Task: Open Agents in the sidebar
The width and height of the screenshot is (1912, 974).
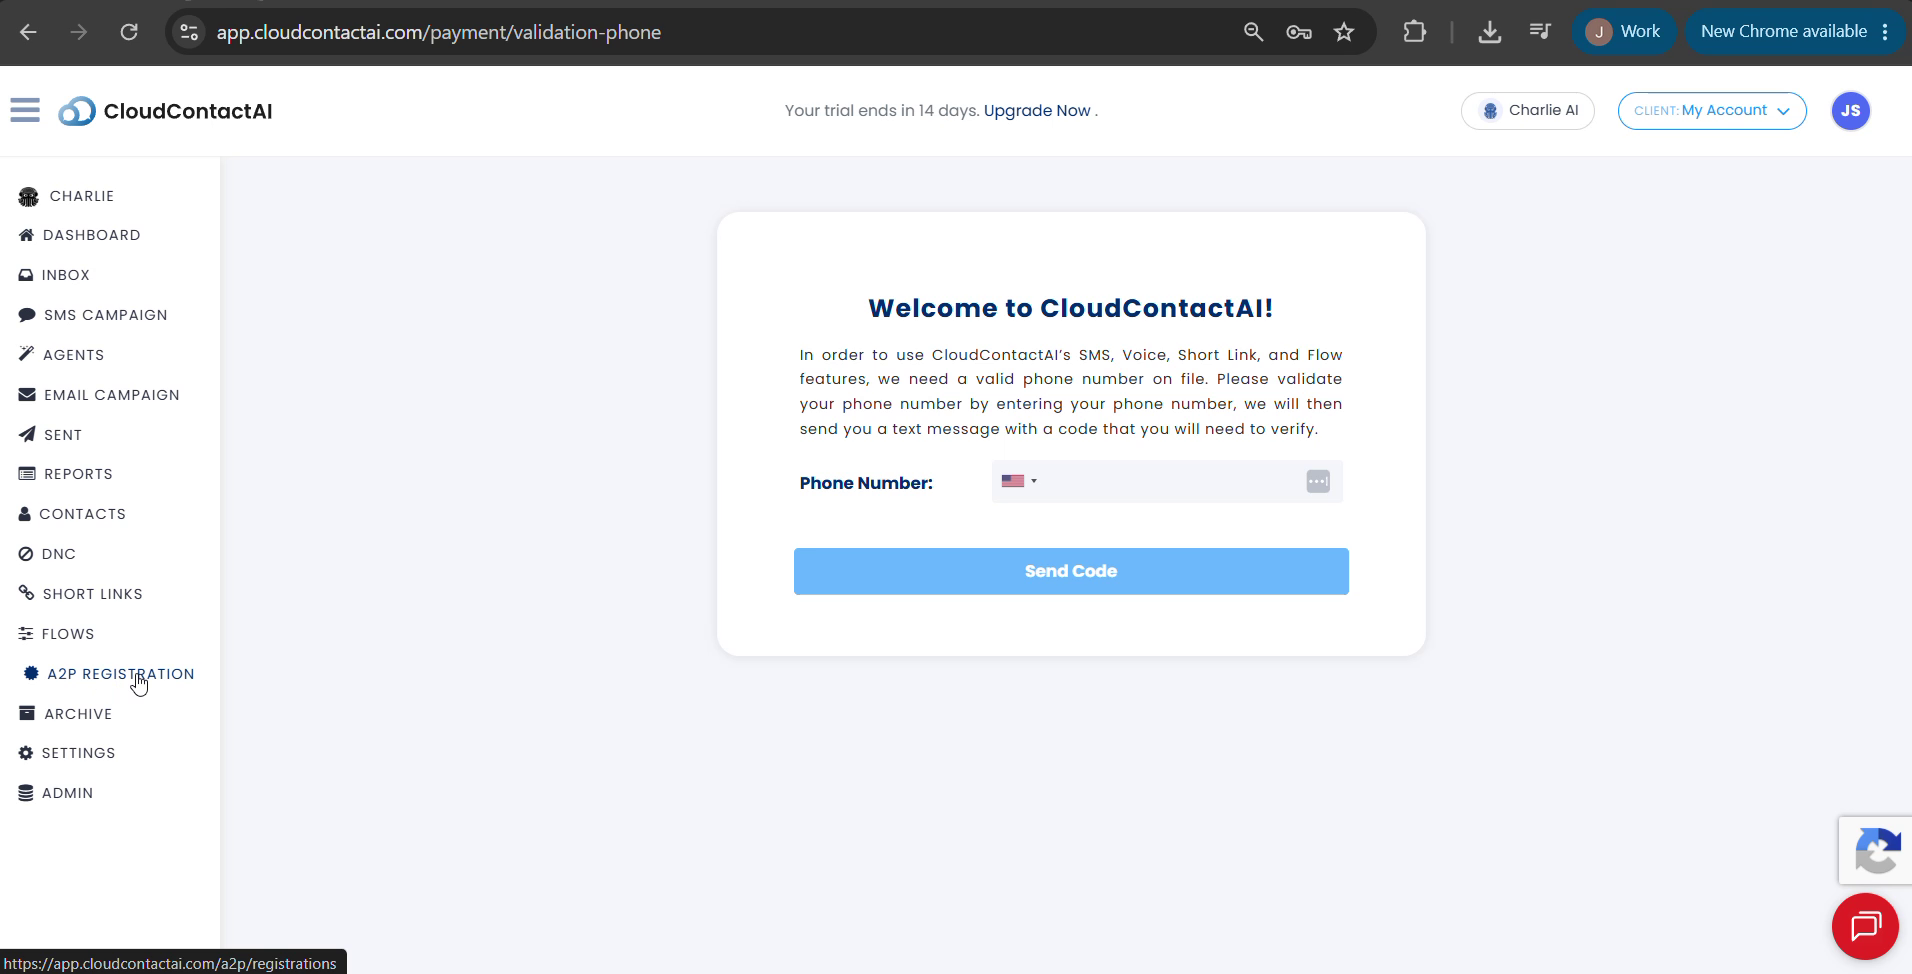Action: [x=74, y=355]
